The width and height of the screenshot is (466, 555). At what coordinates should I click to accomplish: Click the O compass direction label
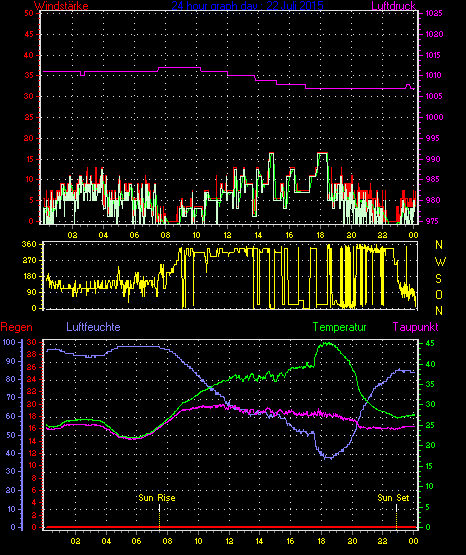tap(439, 294)
